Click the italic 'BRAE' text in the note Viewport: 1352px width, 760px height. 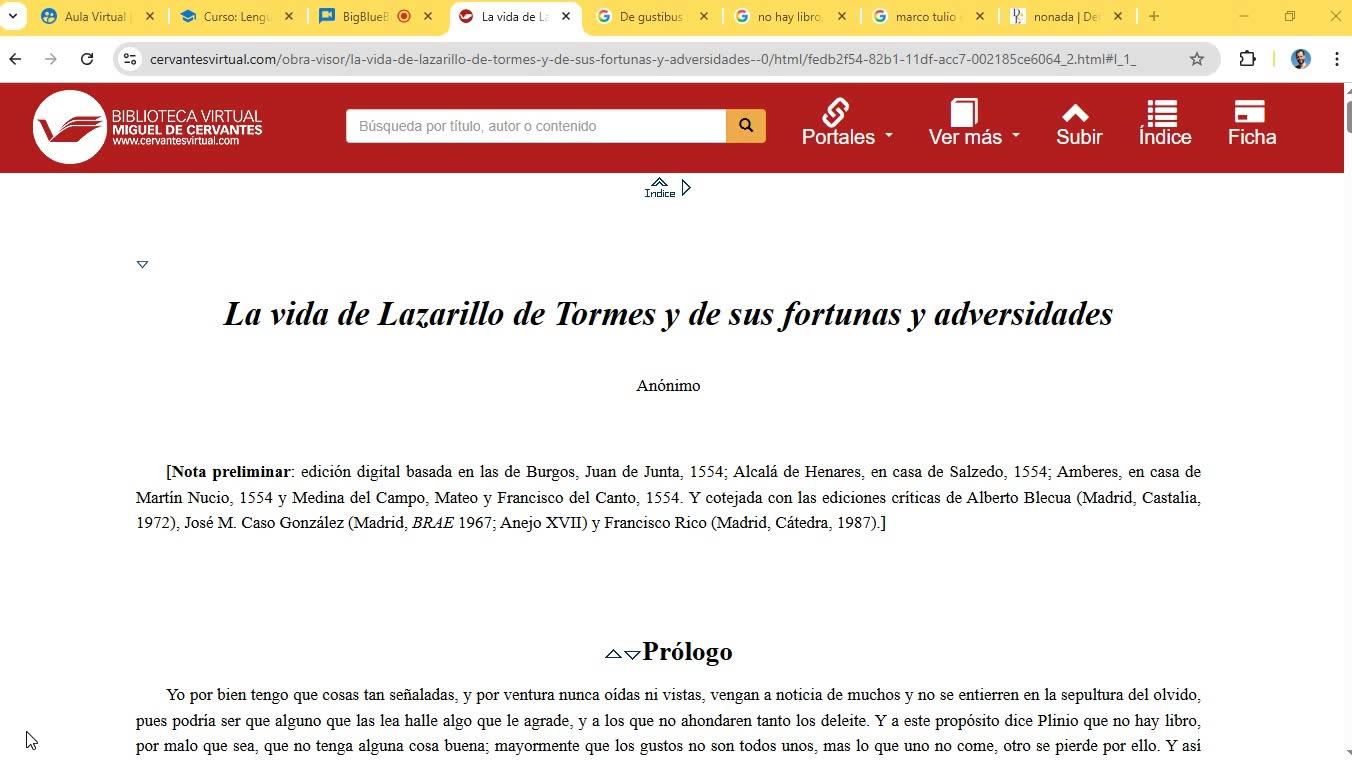click(432, 523)
